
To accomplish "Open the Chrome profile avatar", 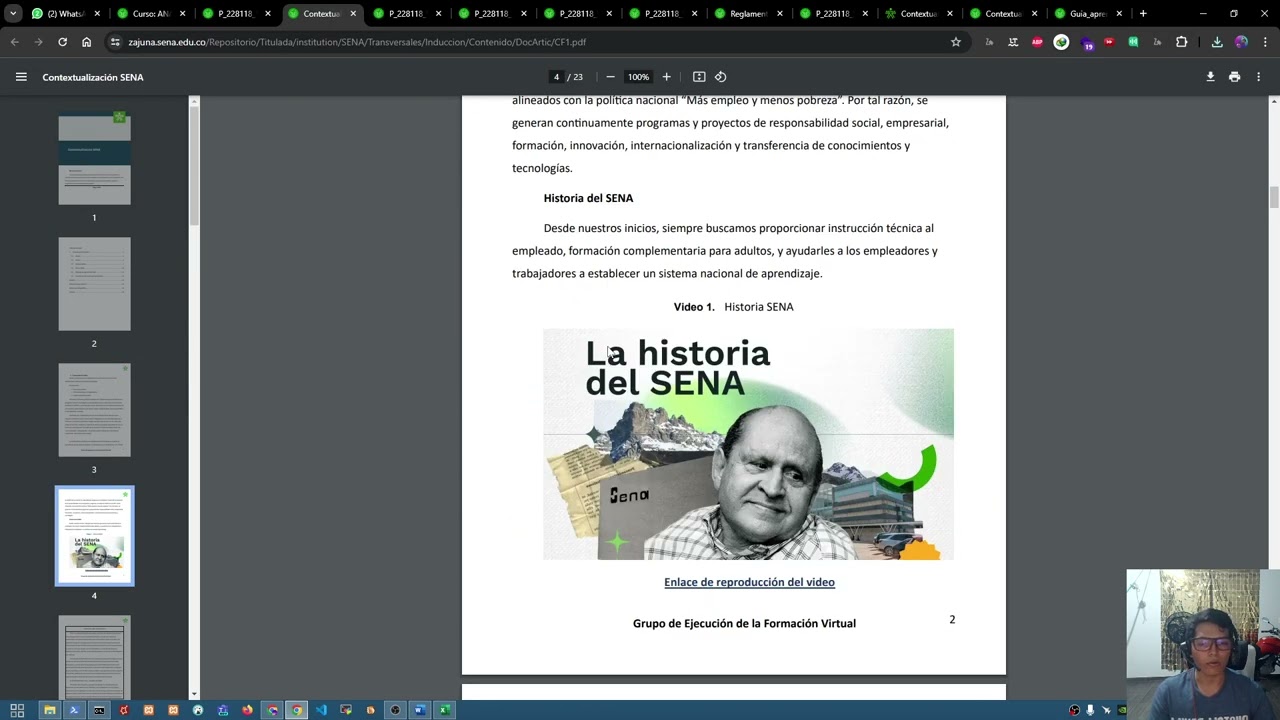I will tap(1241, 42).
